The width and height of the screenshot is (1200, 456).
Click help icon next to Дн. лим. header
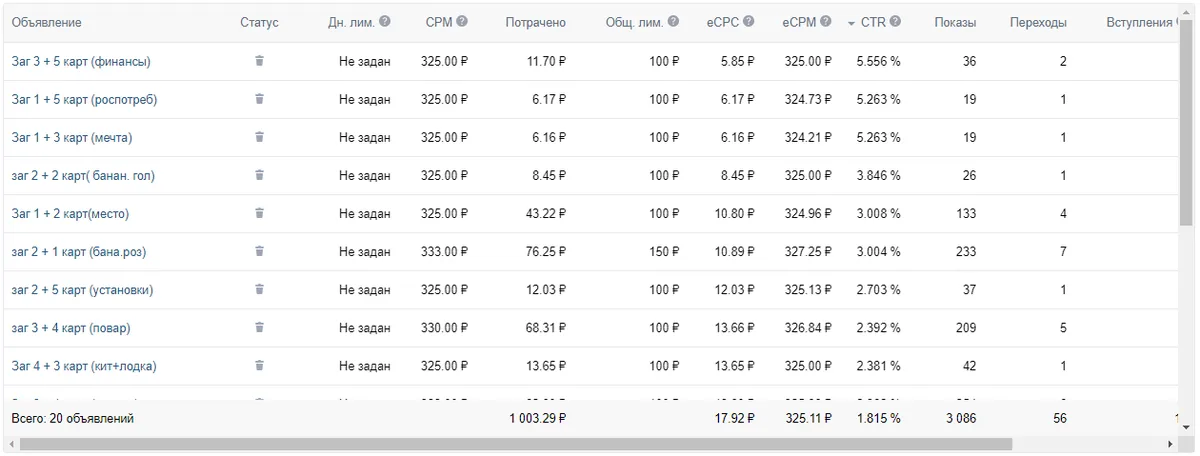(385, 22)
